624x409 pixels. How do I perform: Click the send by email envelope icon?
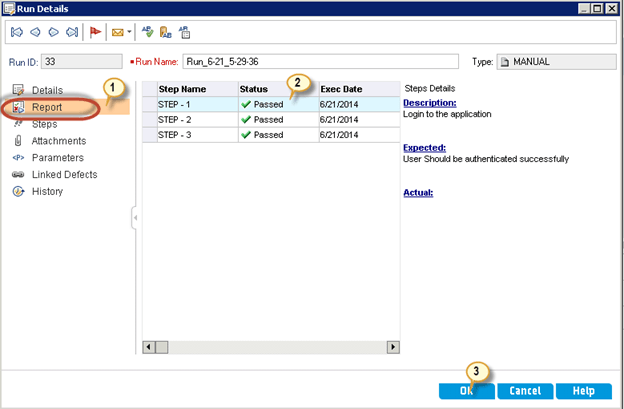[x=117, y=33]
